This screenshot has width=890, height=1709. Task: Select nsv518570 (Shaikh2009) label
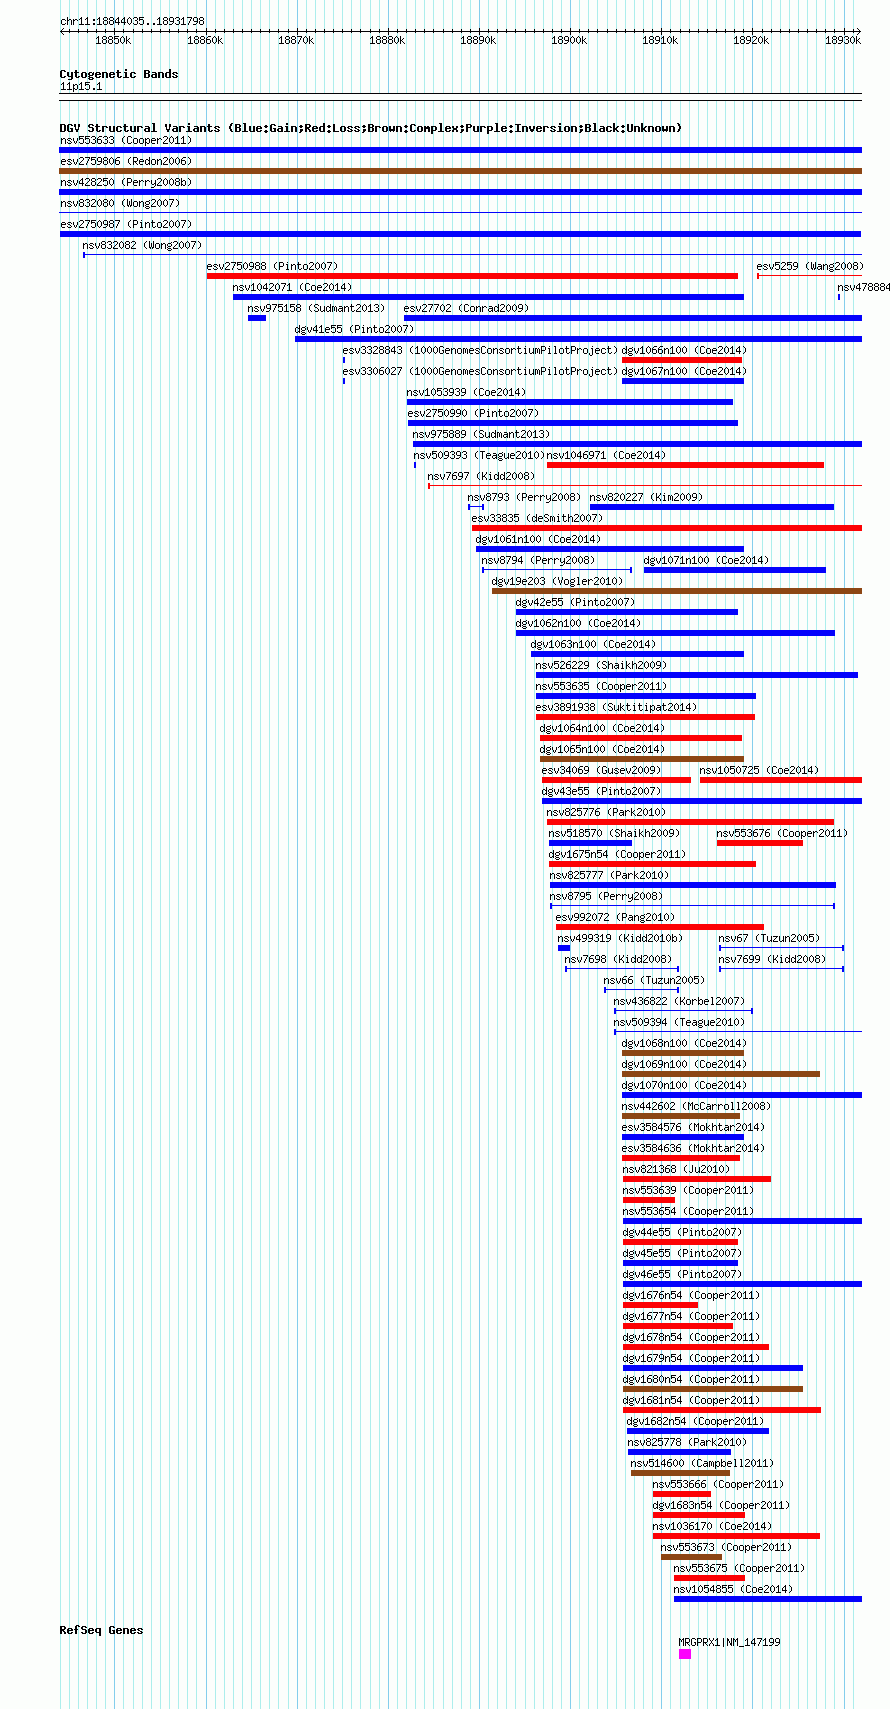tap(614, 833)
